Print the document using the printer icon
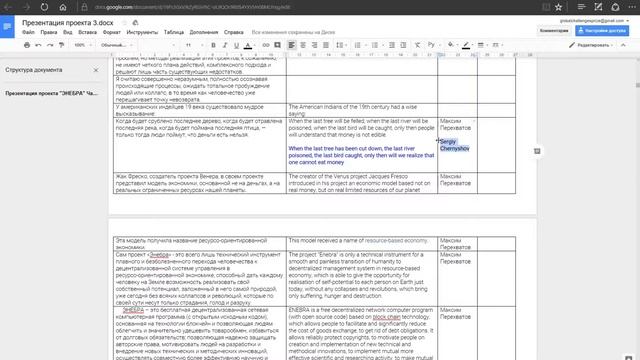 coord(27,45)
